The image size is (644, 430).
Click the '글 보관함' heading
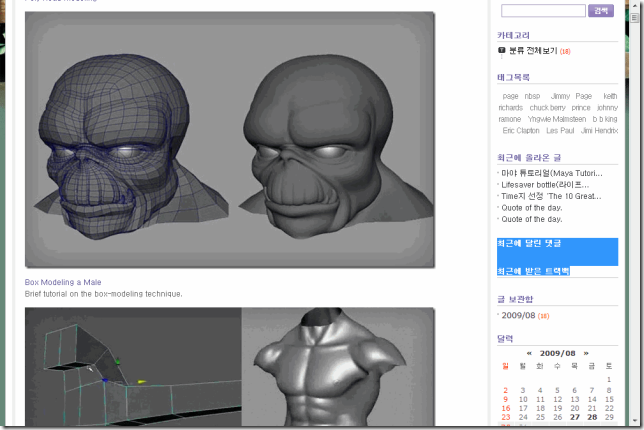(515, 299)
